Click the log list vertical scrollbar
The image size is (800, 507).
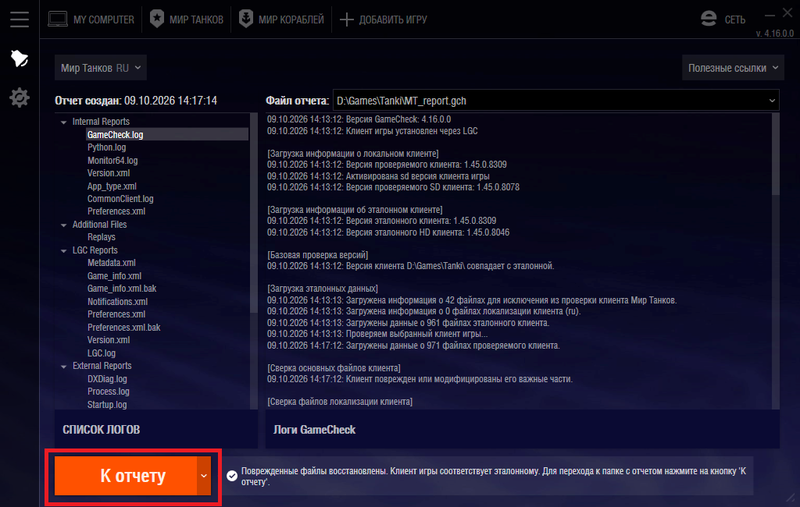click(254, 213)
